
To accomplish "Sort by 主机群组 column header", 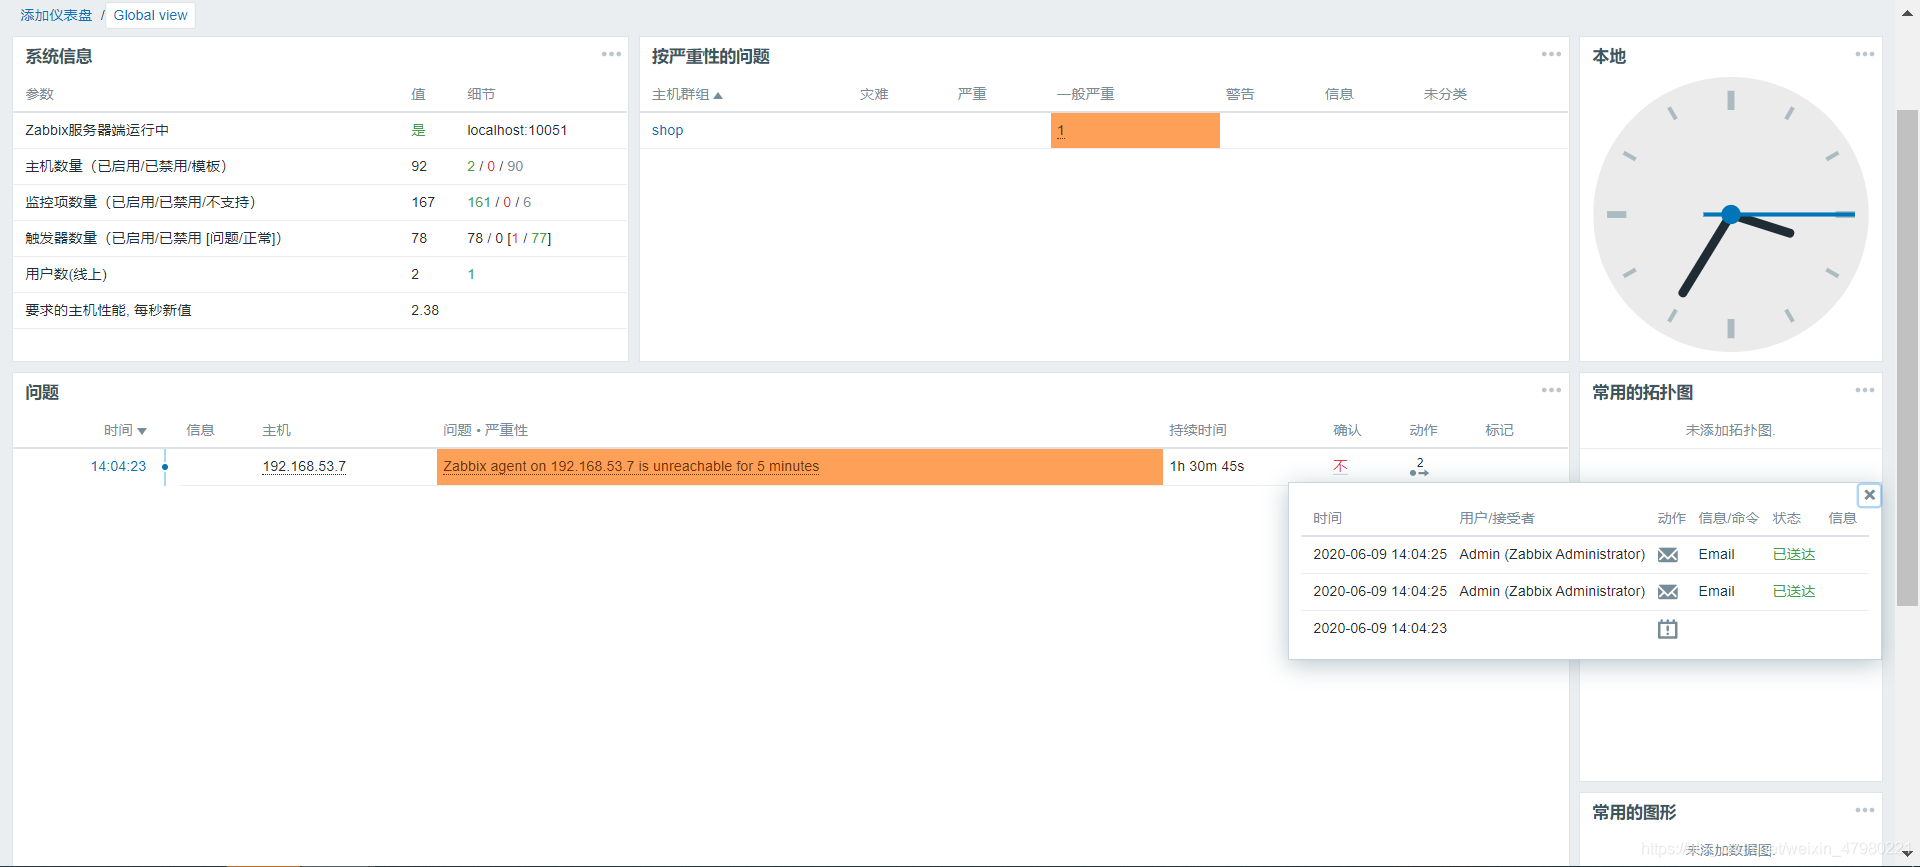I will 687,94.
